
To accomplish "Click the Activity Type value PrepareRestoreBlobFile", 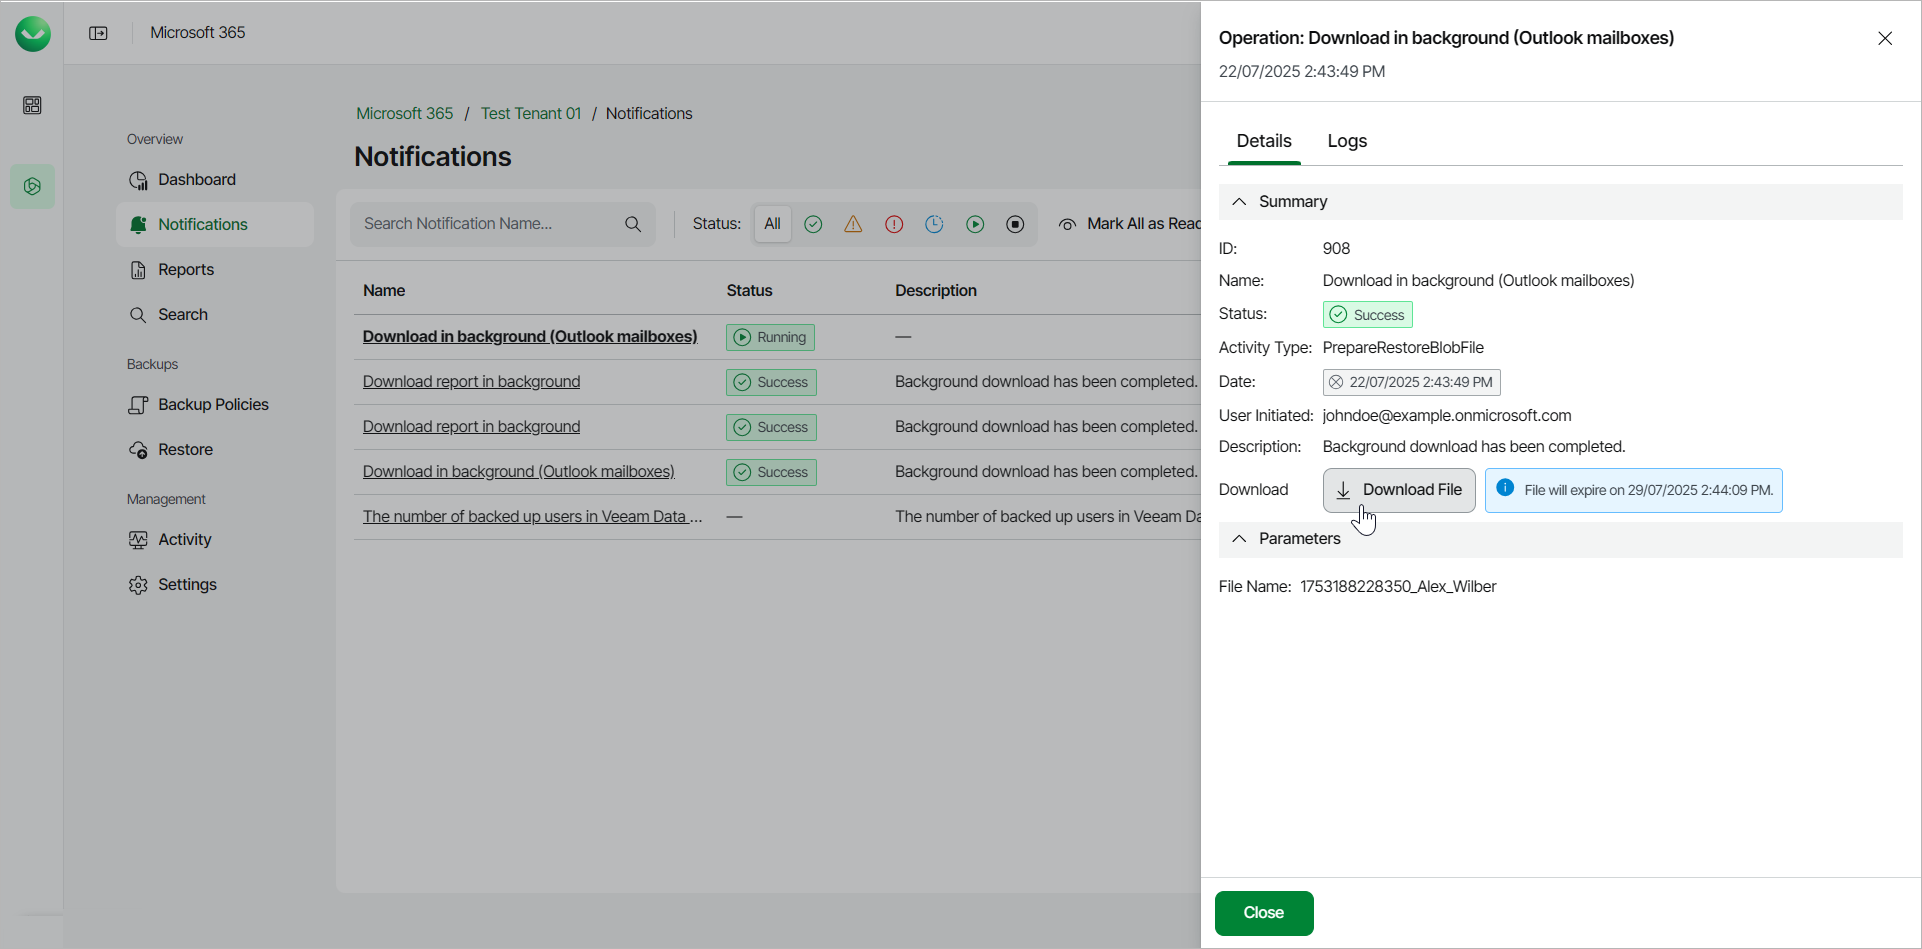I will click(x=1403, y=347).
